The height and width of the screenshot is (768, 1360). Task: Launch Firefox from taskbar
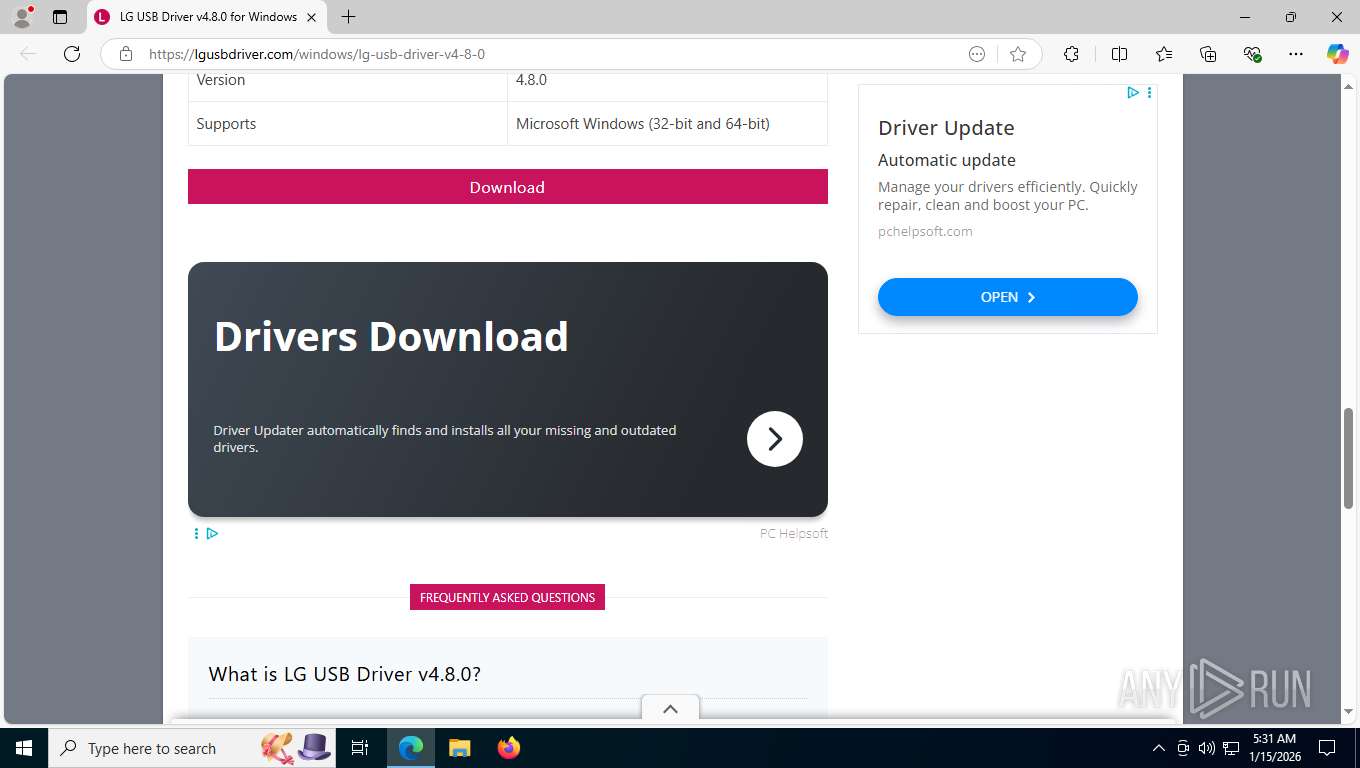(509, 748)
